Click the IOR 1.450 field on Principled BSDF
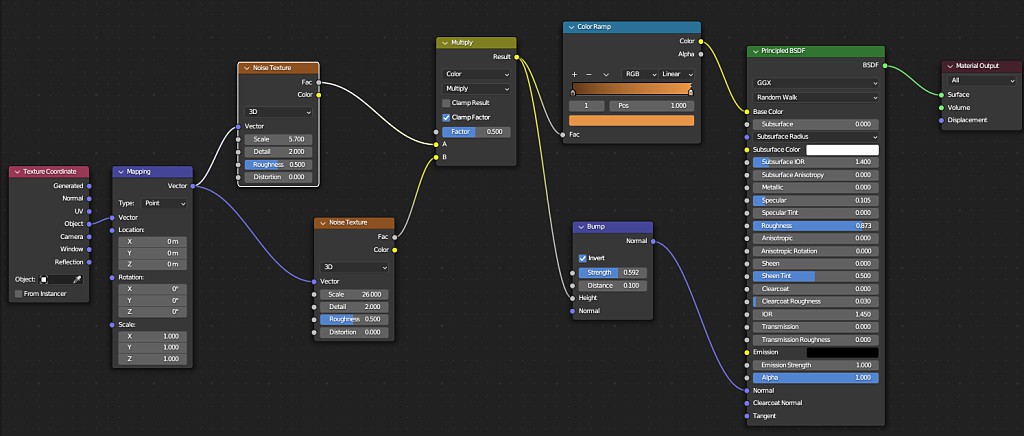The height and width of the screenshot is (436, 1024). tap(816, 315)
